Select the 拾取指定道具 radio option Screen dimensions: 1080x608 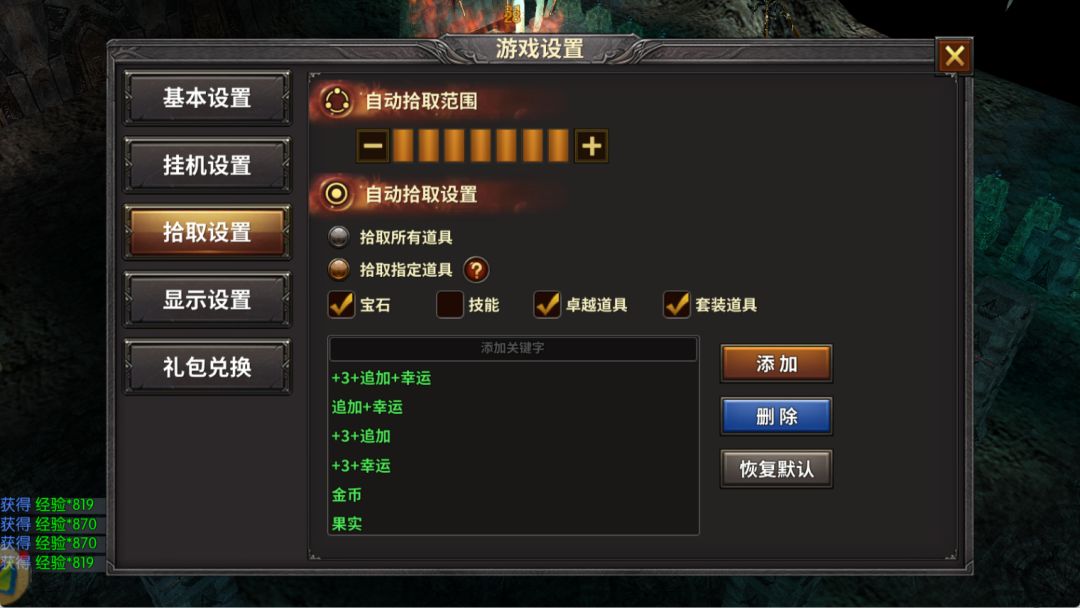coord(338,270)
